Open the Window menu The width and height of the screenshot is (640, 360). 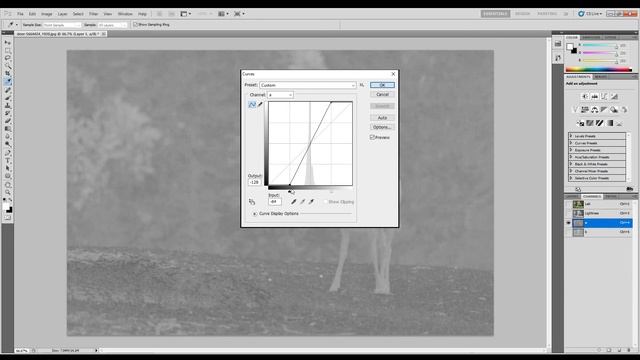125,14
